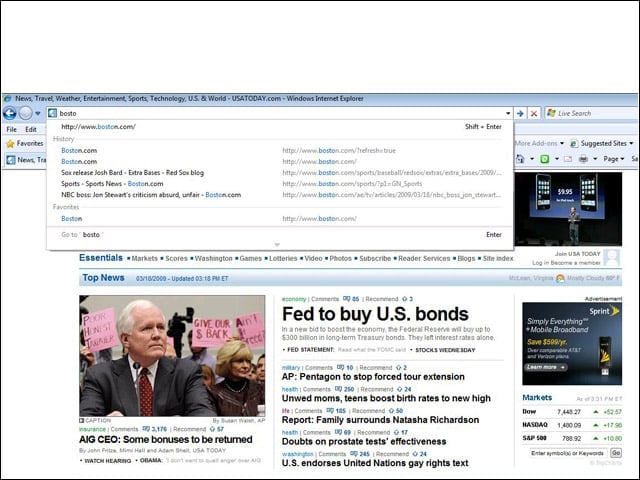
Task: Select the top http://www.boston.com/ autocomplete suggestion
Action: tap(280, 127)
